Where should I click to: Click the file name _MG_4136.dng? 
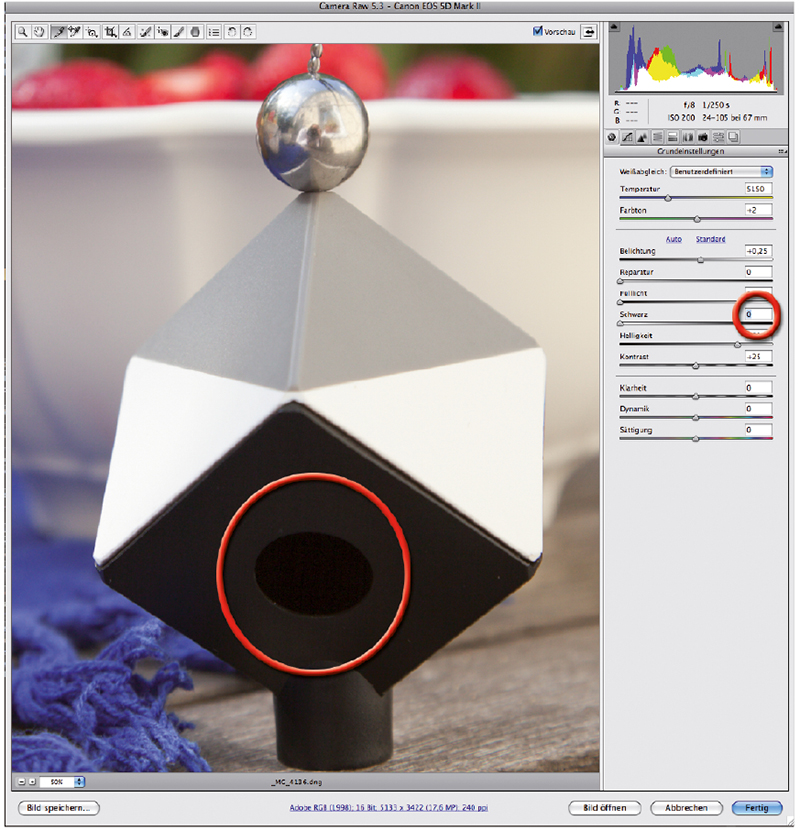(x=296, y=782)
